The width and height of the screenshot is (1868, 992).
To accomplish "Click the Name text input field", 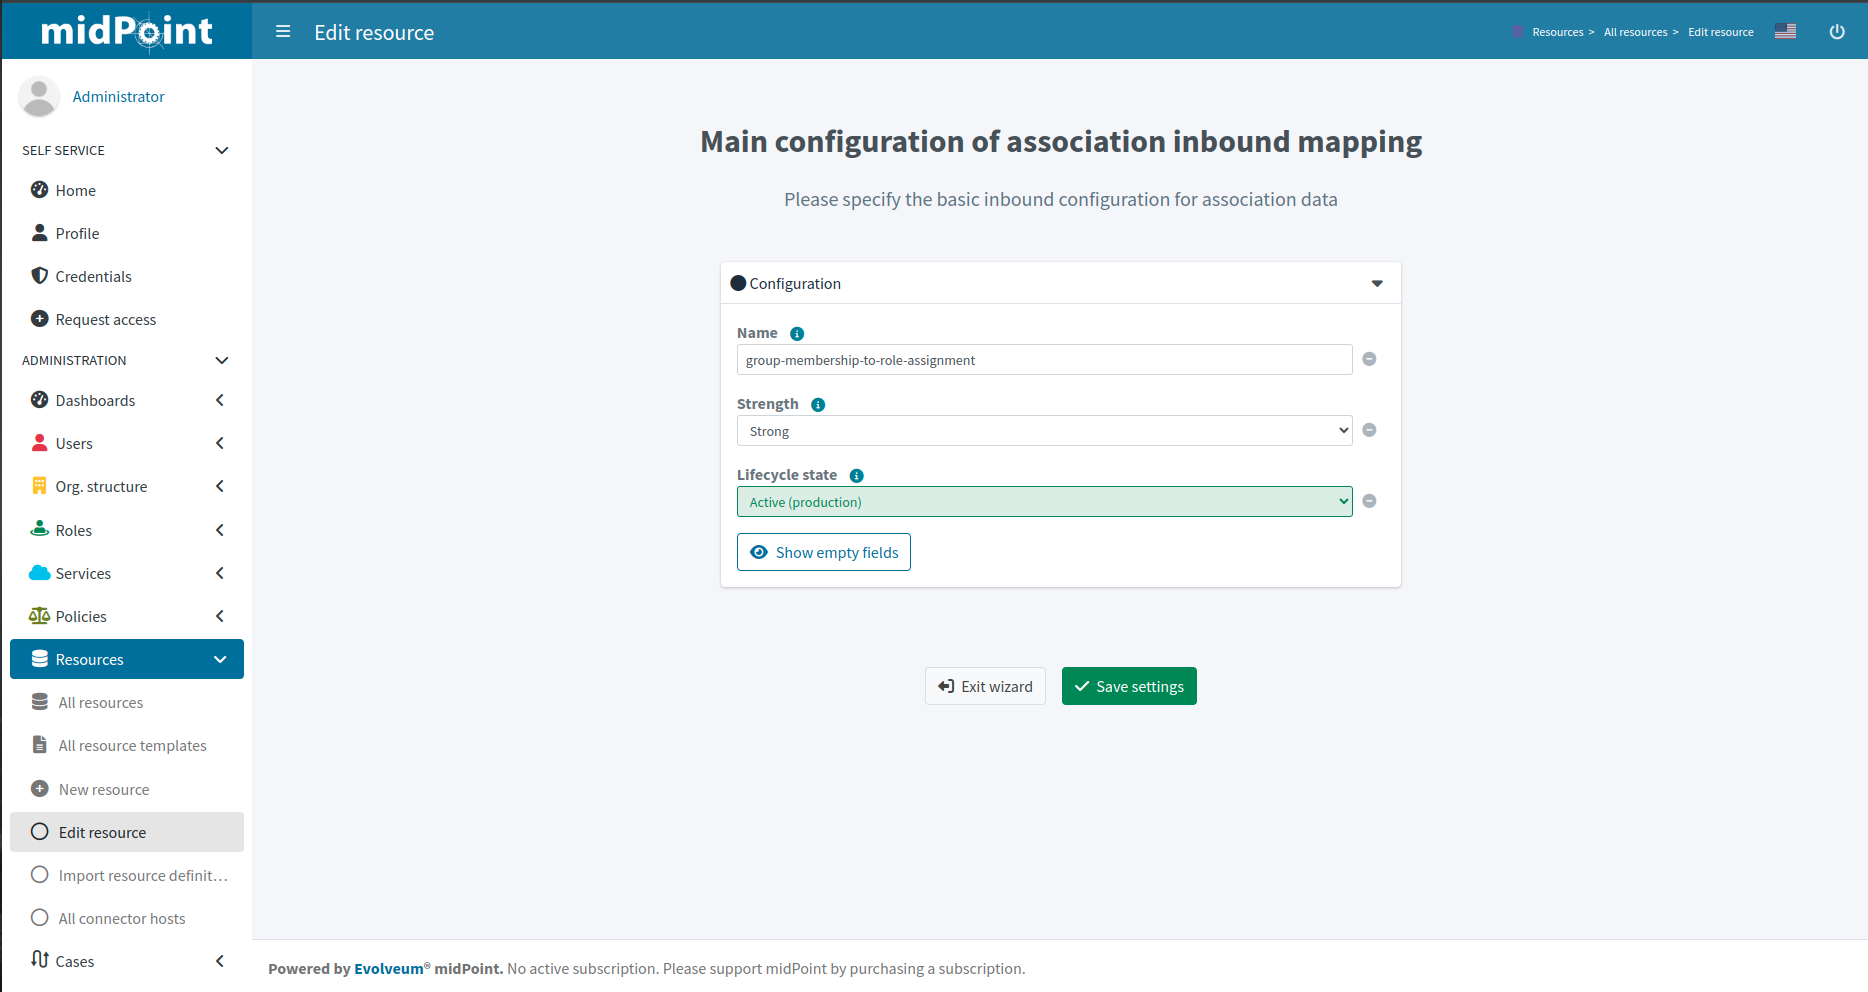I will coord(1043,360).
